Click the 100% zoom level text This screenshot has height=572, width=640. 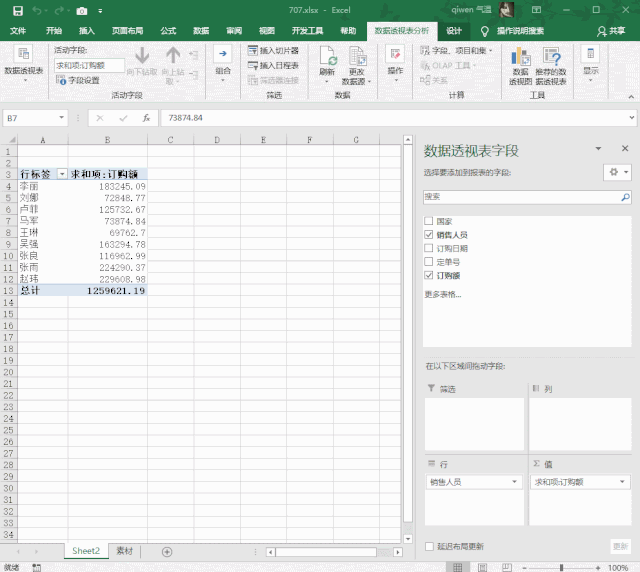tap(618, 568)
